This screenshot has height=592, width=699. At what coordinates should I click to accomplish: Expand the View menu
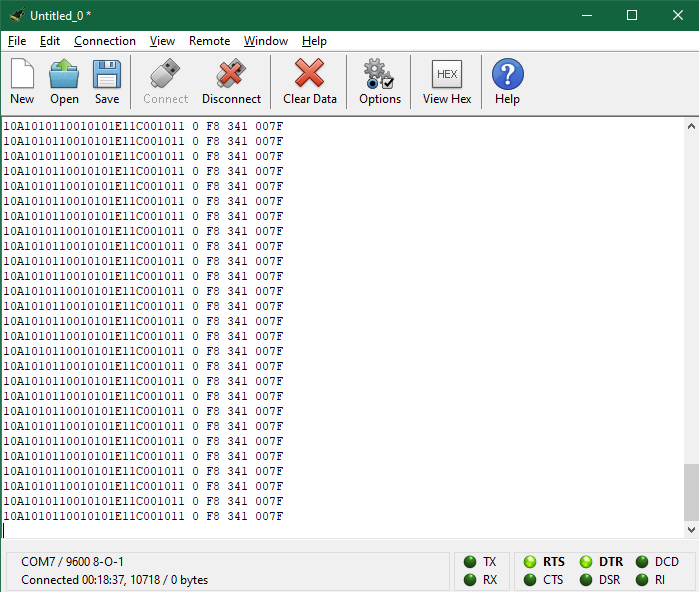(x=162, y=41)
